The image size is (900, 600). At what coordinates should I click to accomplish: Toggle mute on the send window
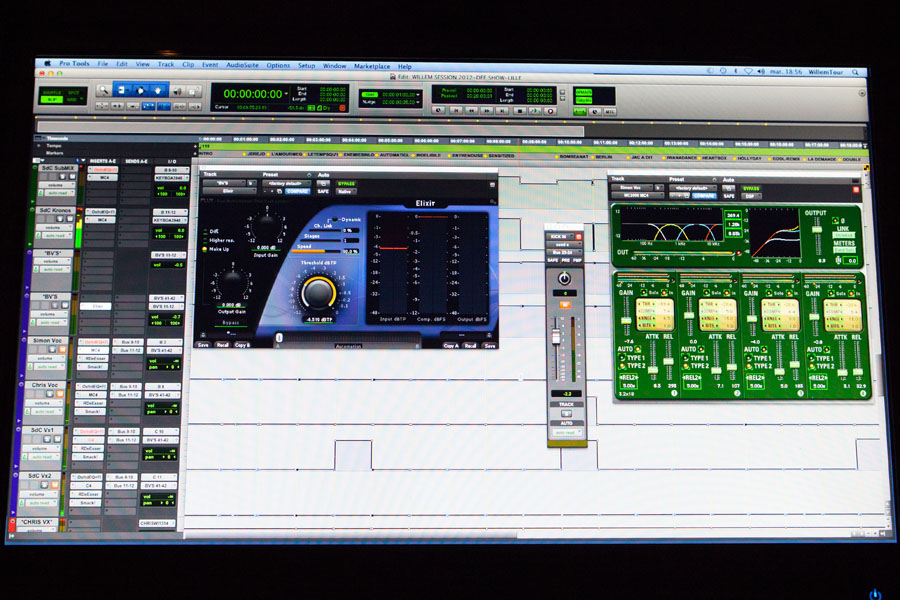[565, 305]
